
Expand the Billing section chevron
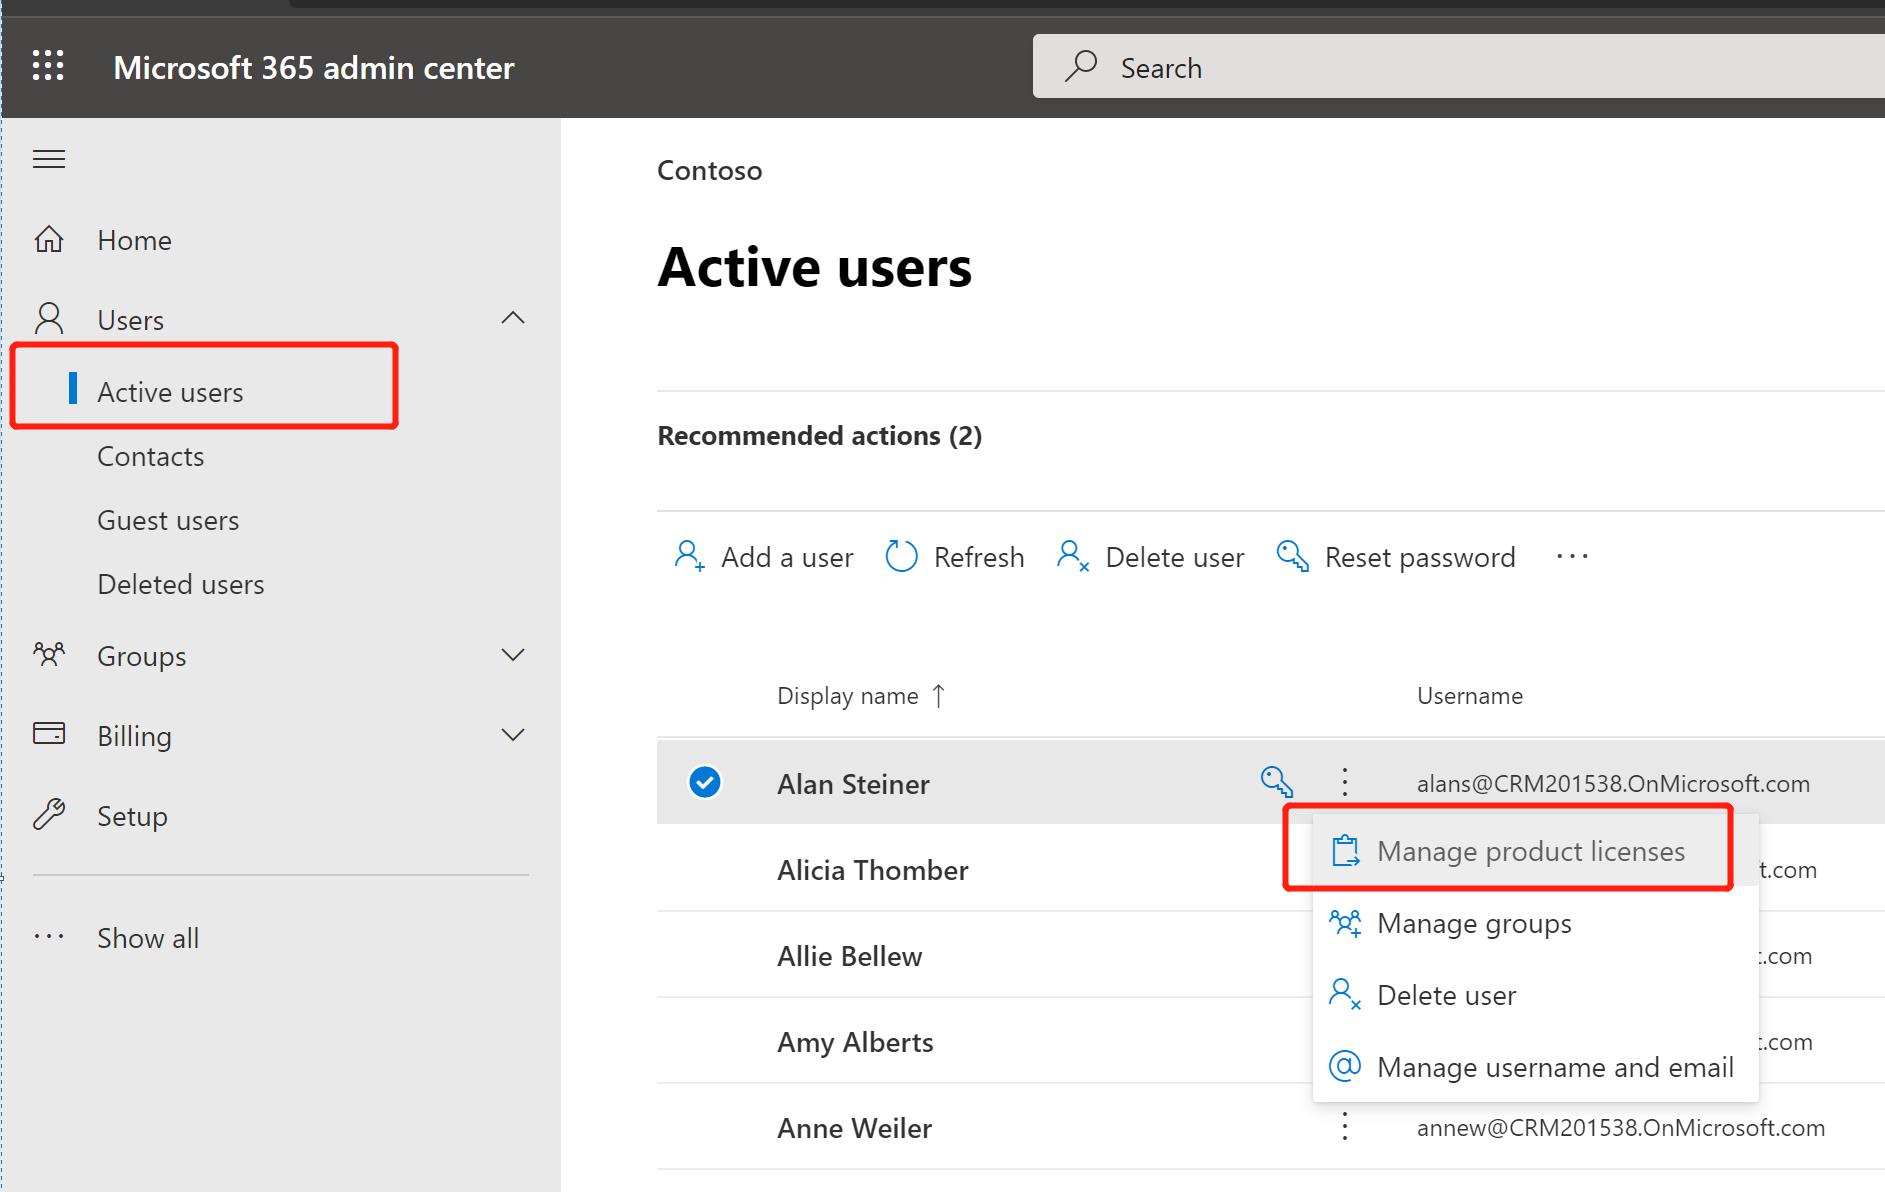pyautogui.click(x=513, y=735)
